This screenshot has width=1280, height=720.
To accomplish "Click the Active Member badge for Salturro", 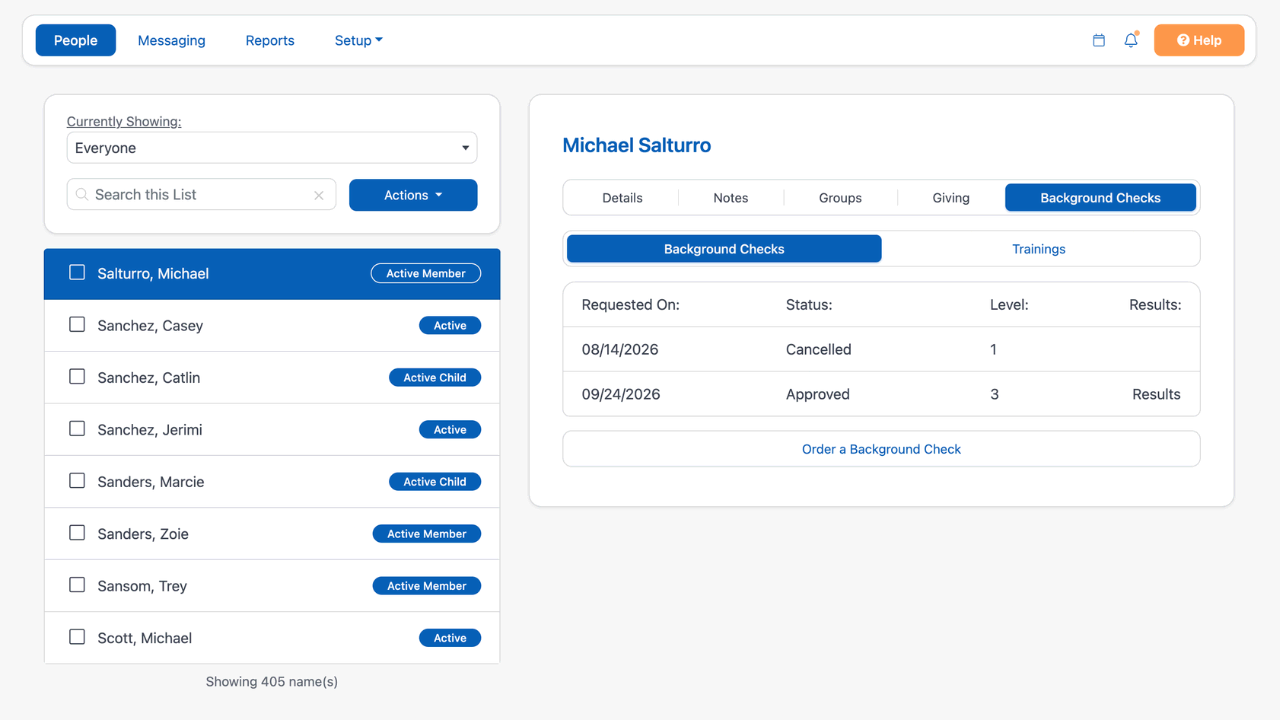I will point(426,273).
